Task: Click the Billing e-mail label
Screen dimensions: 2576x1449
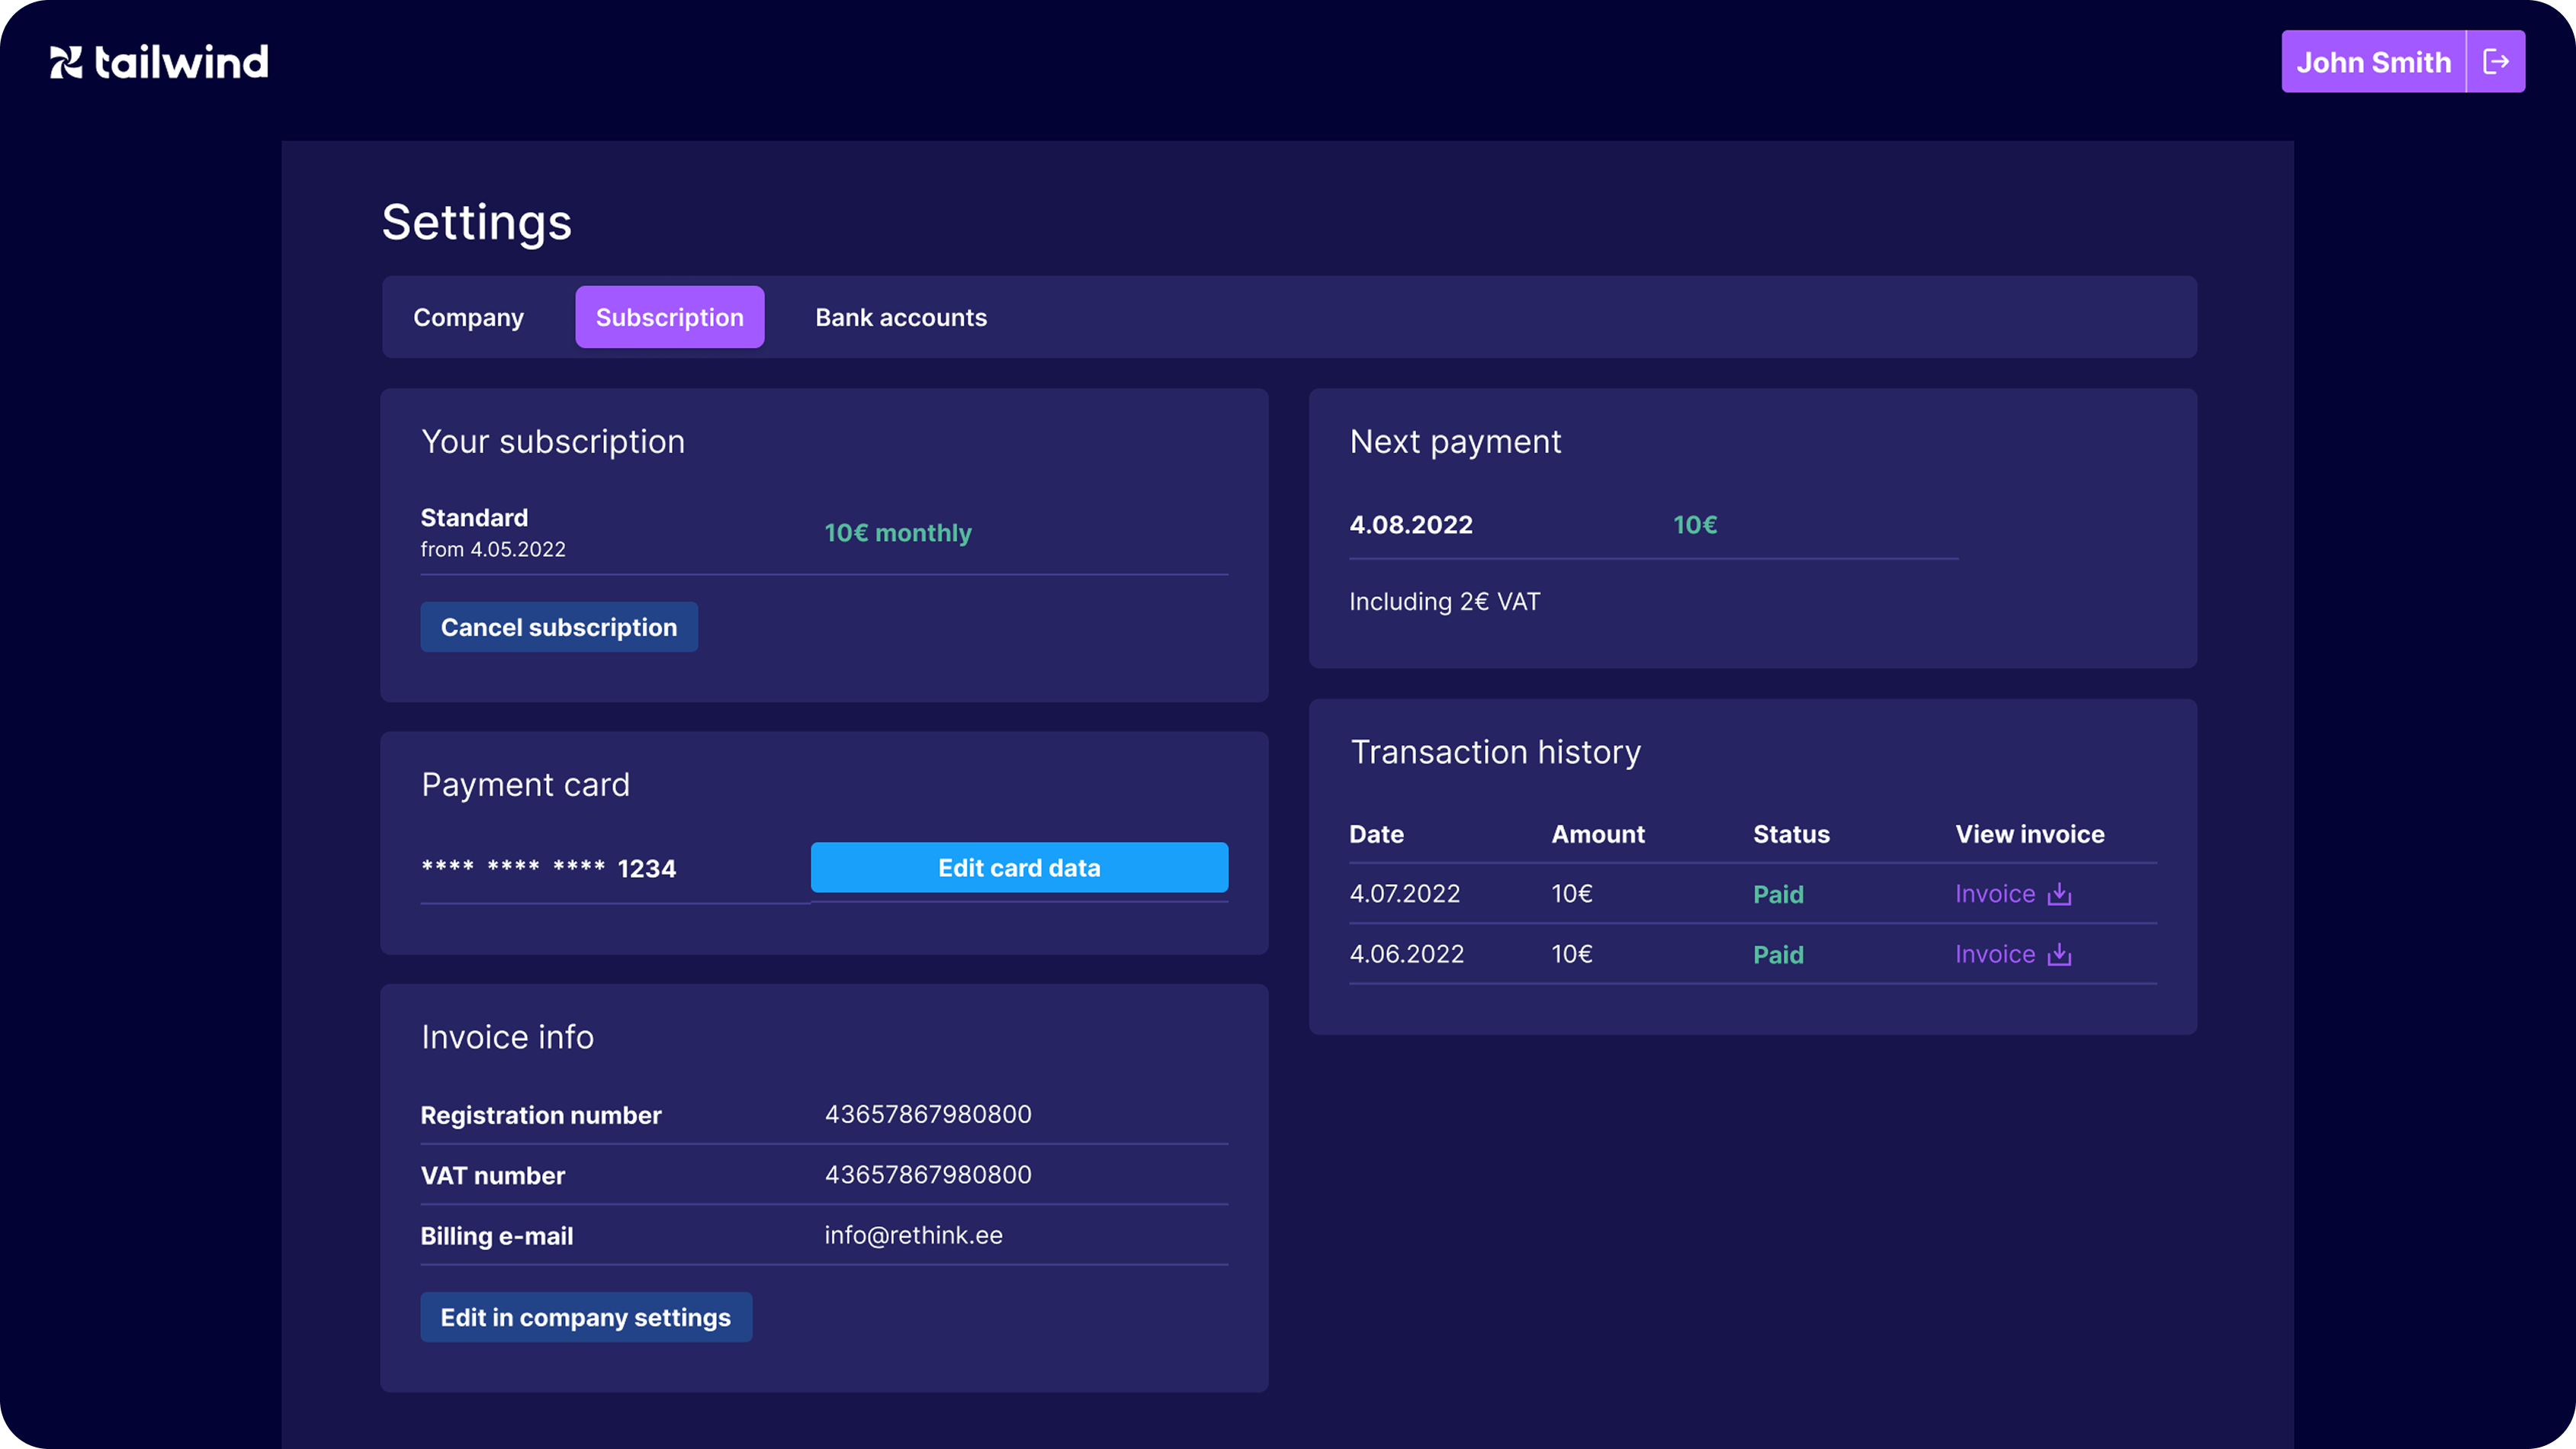Action: point(497,1236)
